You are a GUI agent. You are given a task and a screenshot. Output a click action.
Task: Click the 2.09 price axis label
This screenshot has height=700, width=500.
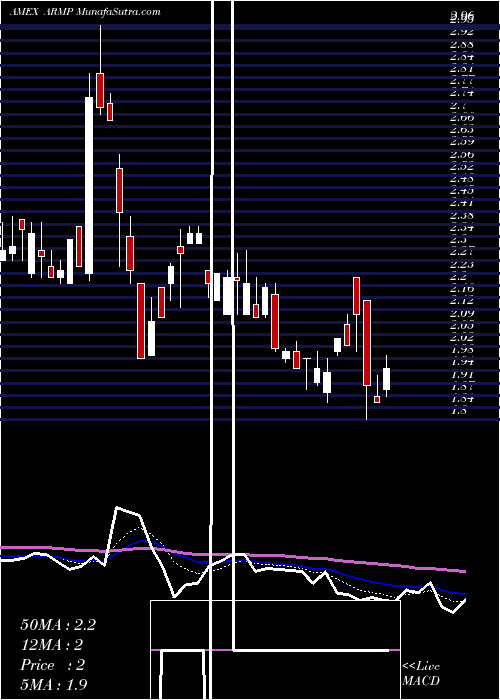(462, 313)
